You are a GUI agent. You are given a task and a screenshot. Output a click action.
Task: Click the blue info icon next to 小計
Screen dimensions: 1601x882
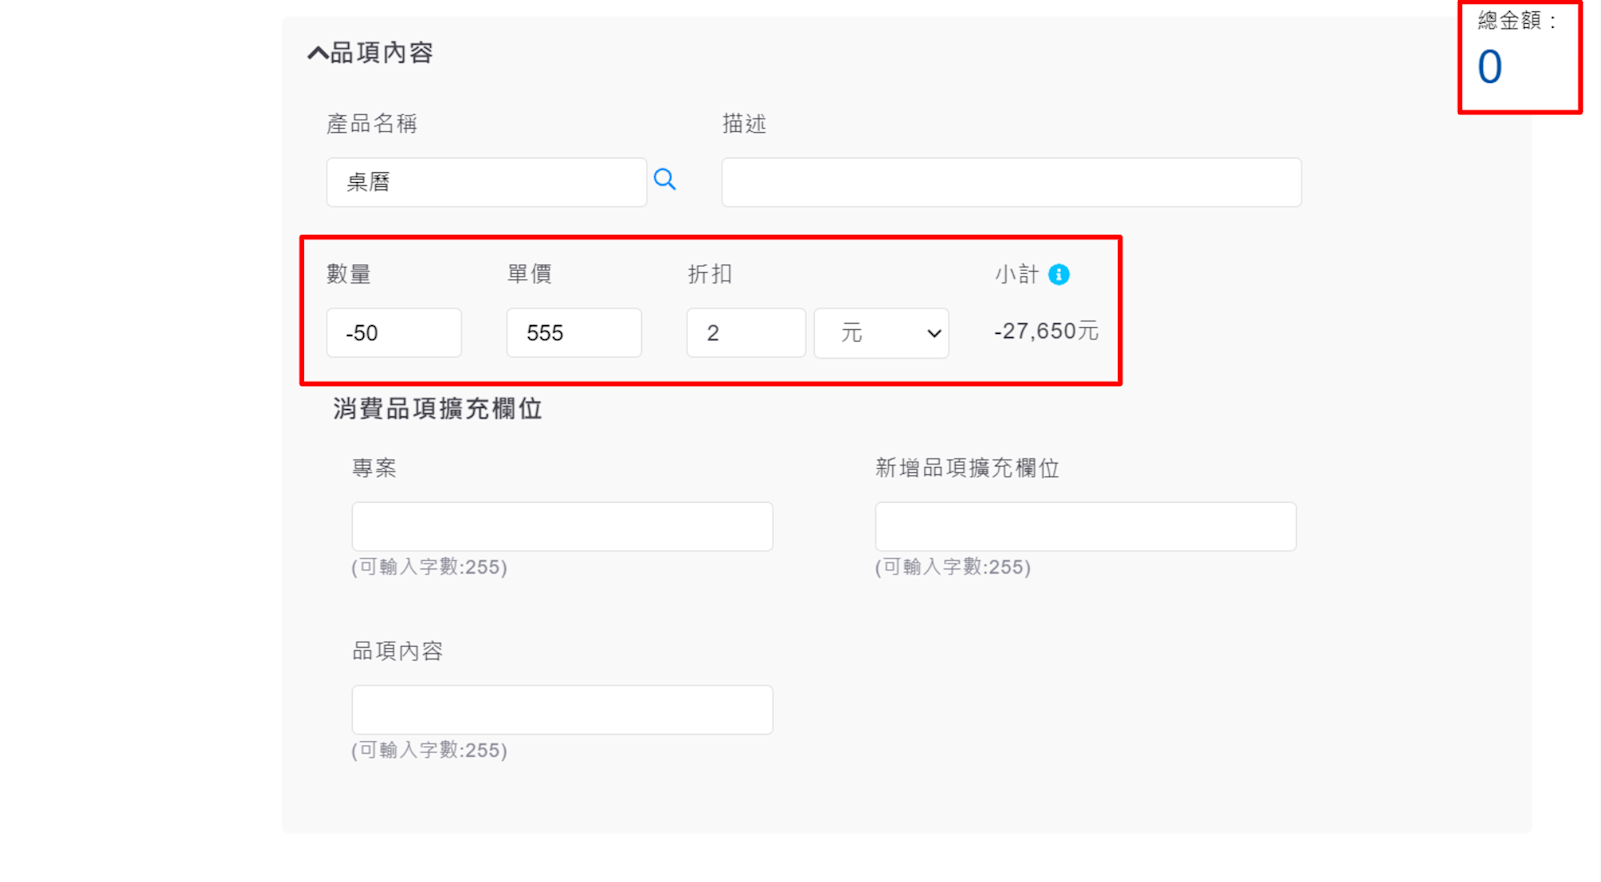point(1059,275)
